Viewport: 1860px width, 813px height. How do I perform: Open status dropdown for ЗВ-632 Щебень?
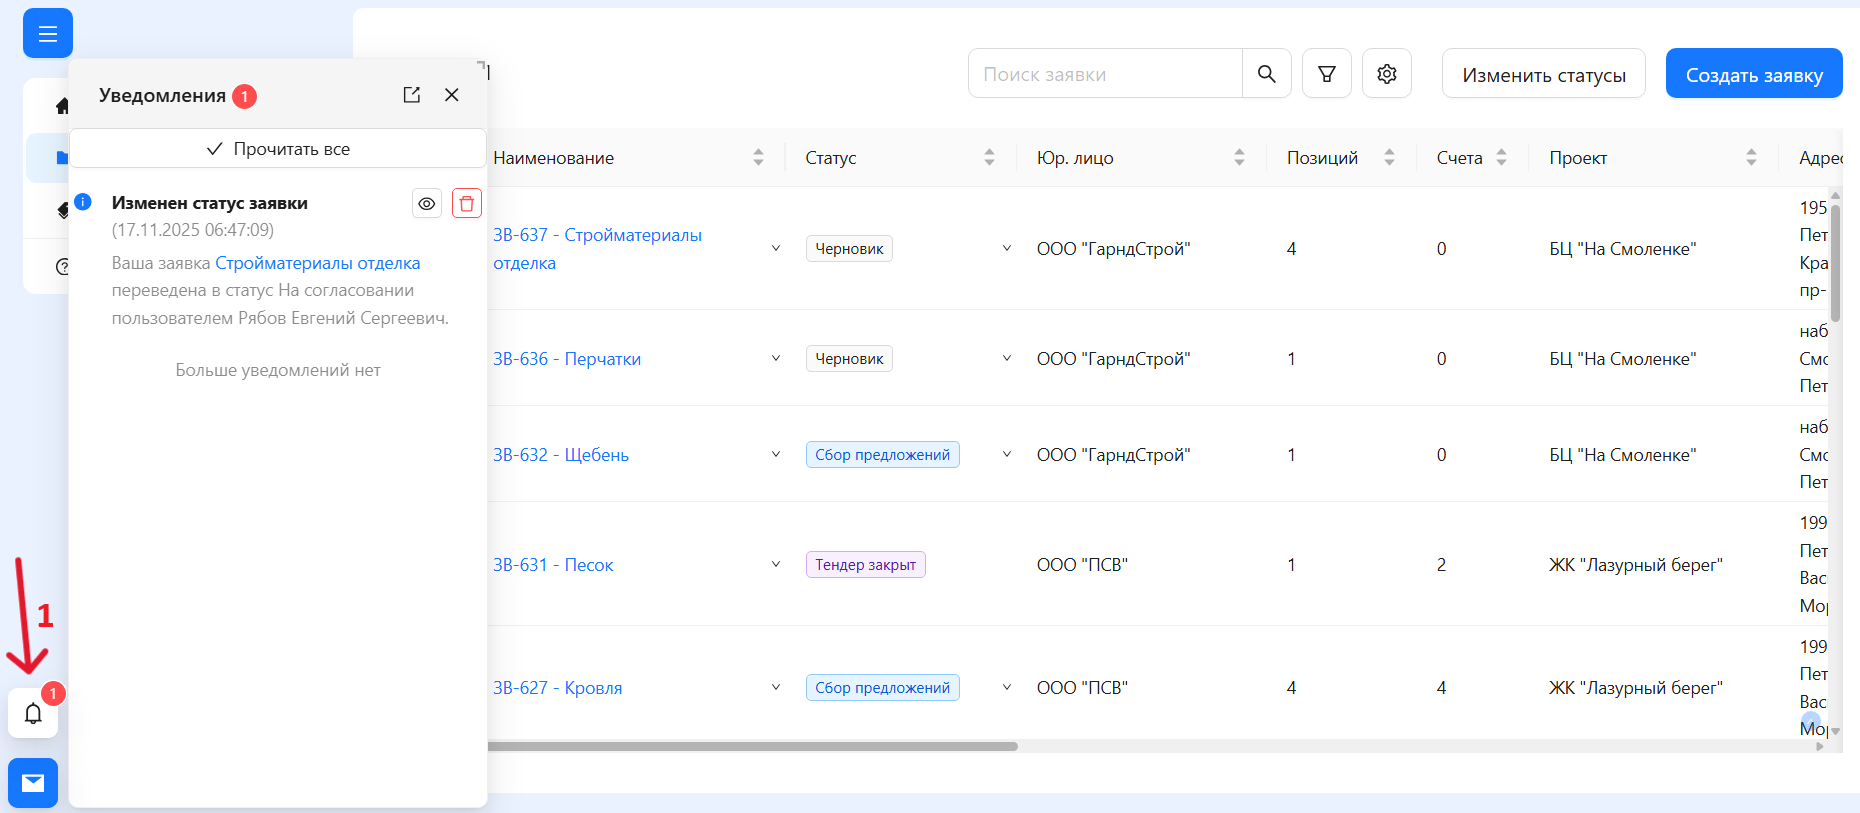point(1006,454)
